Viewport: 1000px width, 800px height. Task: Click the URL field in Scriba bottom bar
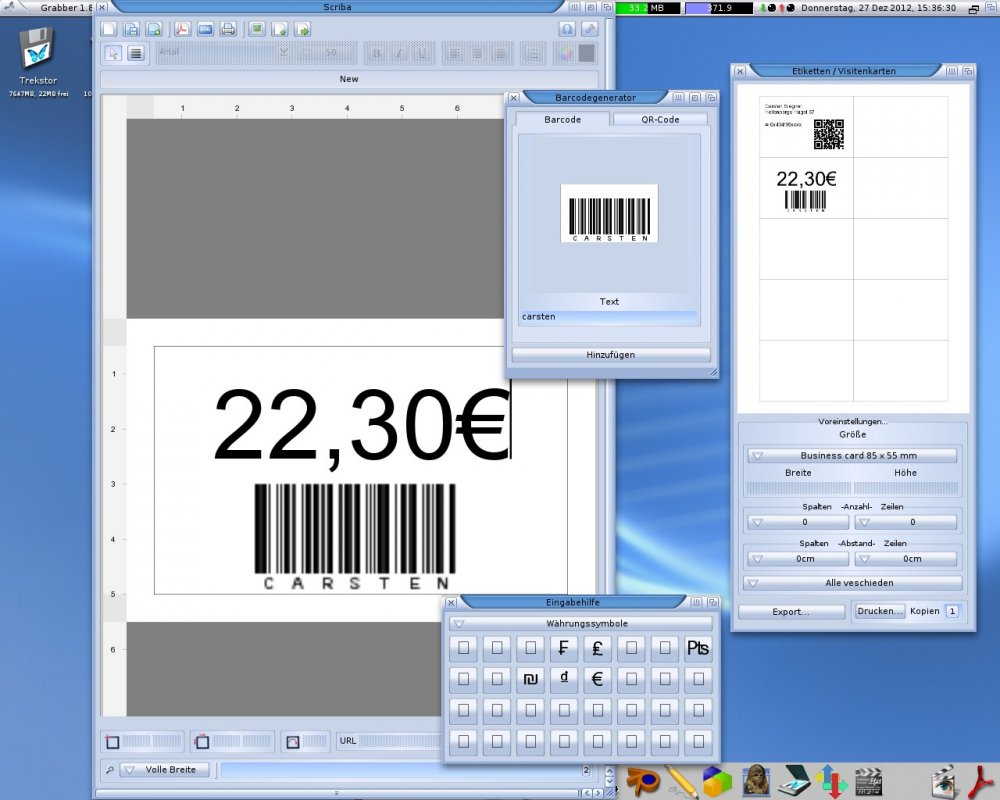tap(399, 741)
